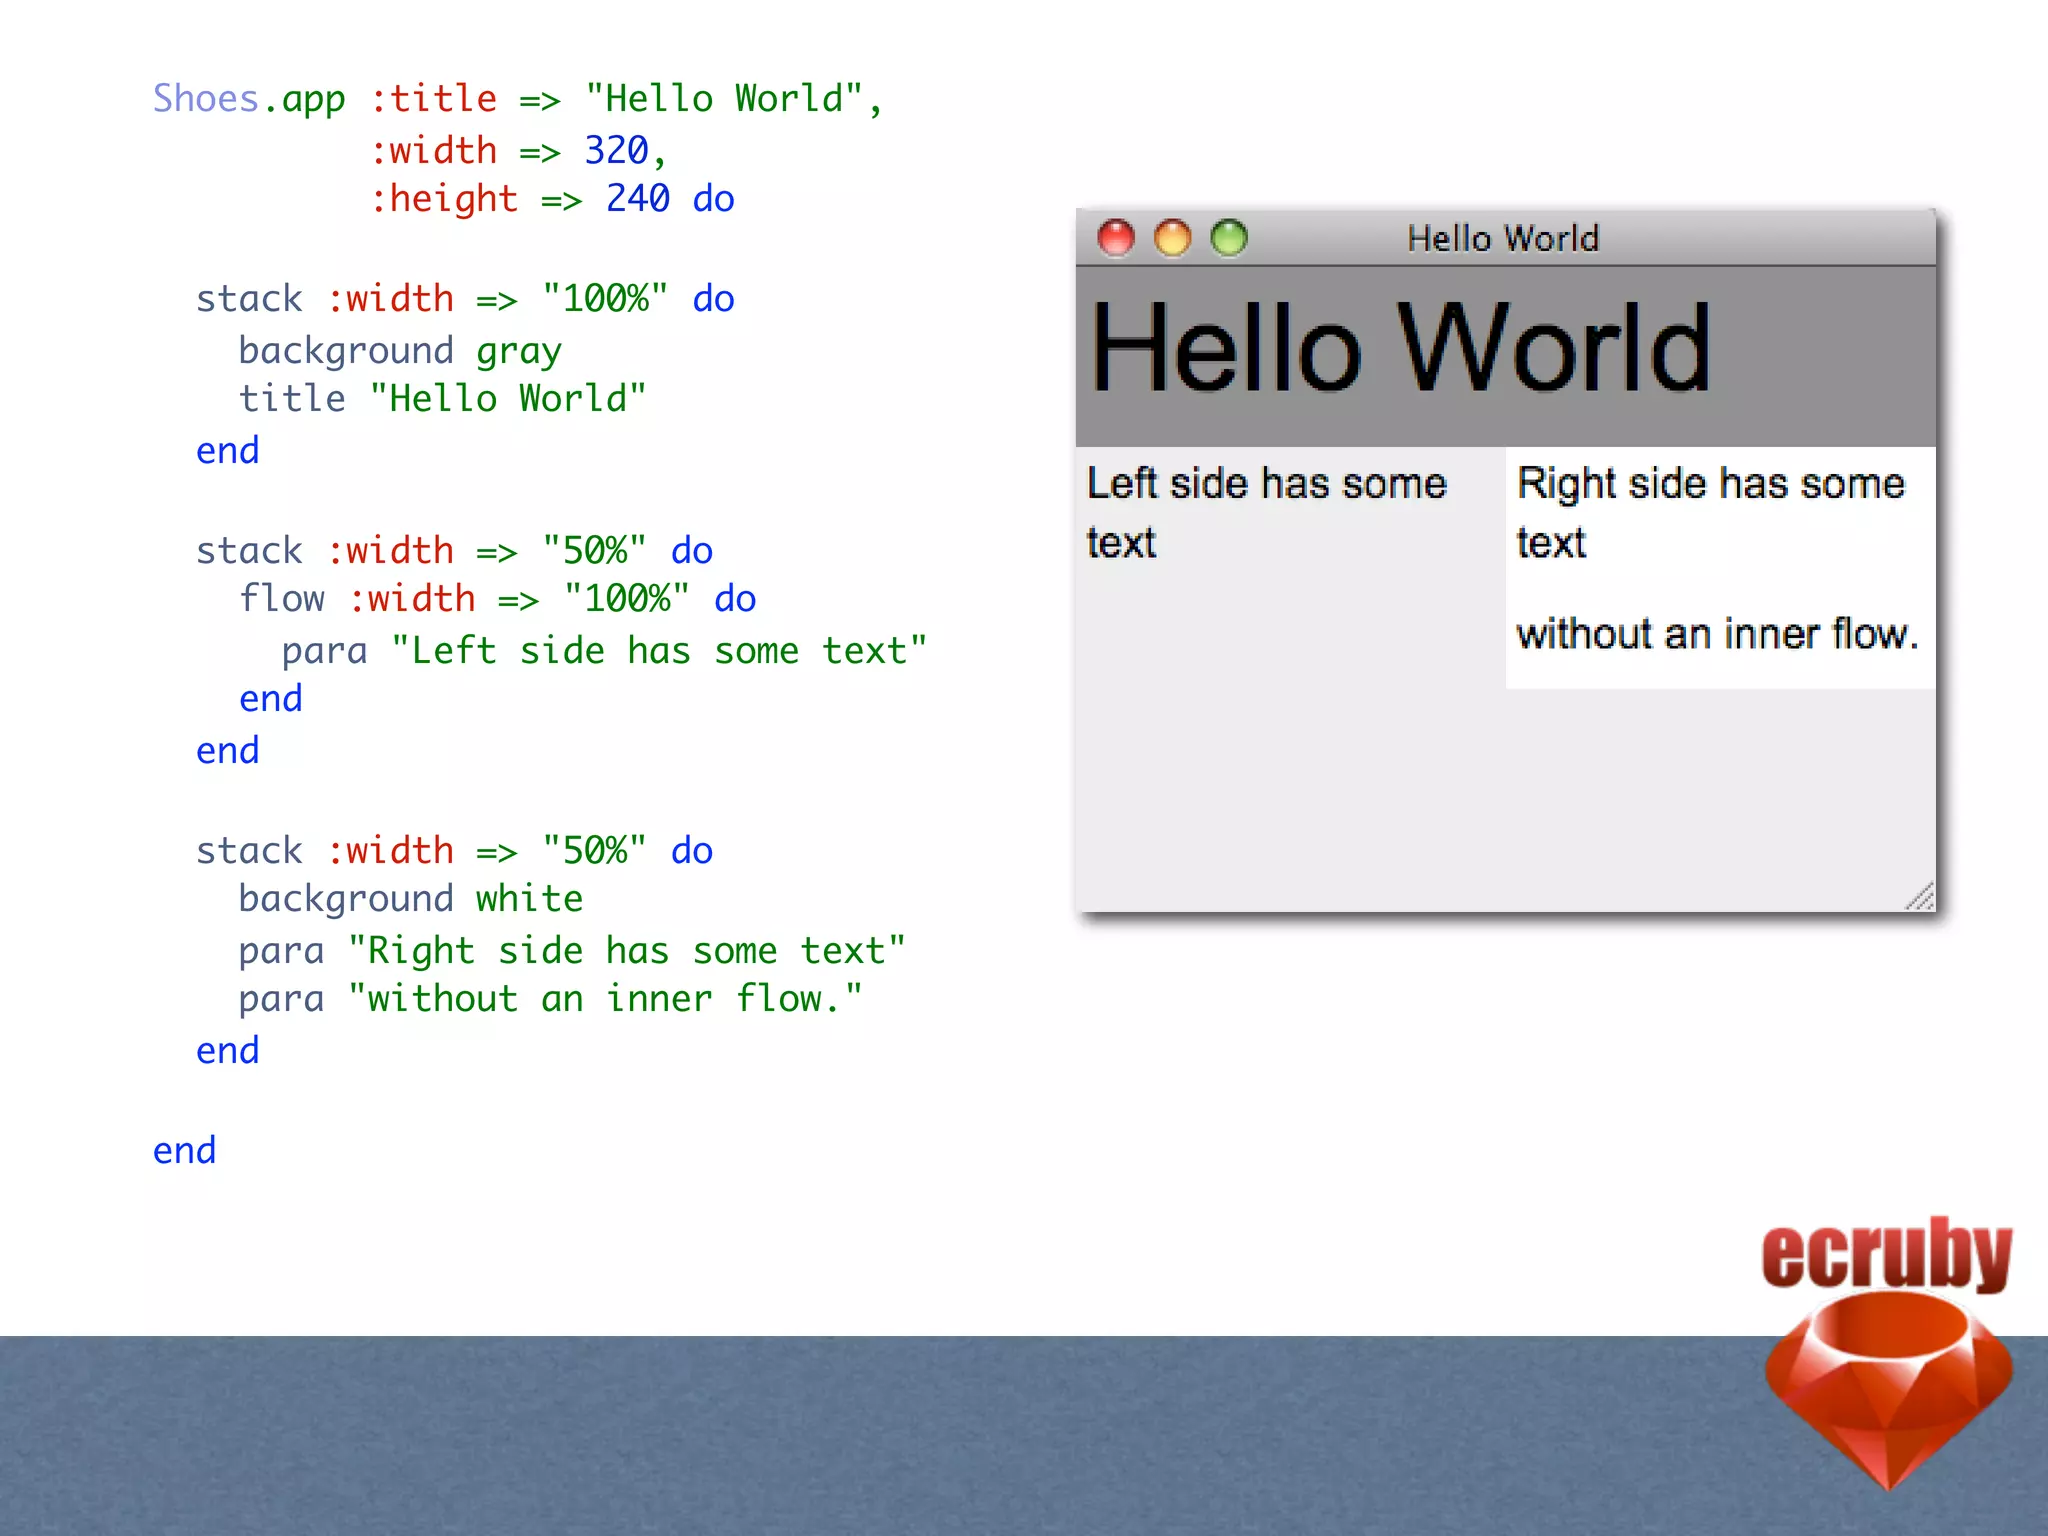Click the 'background gray' code line

coord(400,350)
